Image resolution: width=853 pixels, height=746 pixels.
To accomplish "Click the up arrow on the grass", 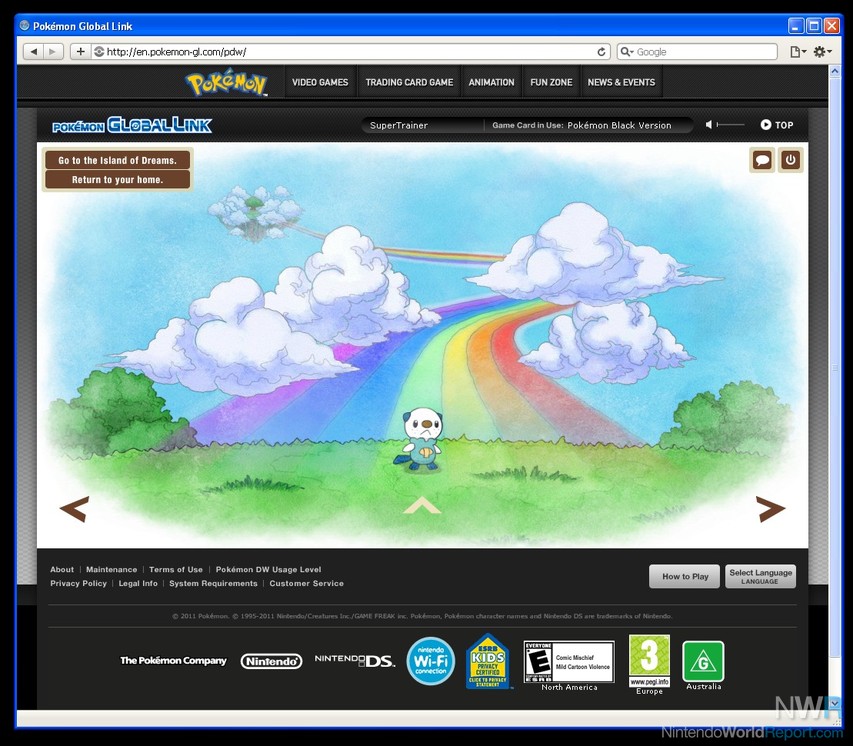I will tap(422, 505).
